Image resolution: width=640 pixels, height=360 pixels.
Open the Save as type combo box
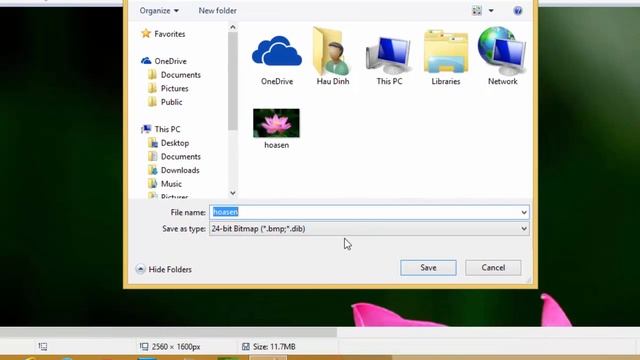click(x=369, y=229)
